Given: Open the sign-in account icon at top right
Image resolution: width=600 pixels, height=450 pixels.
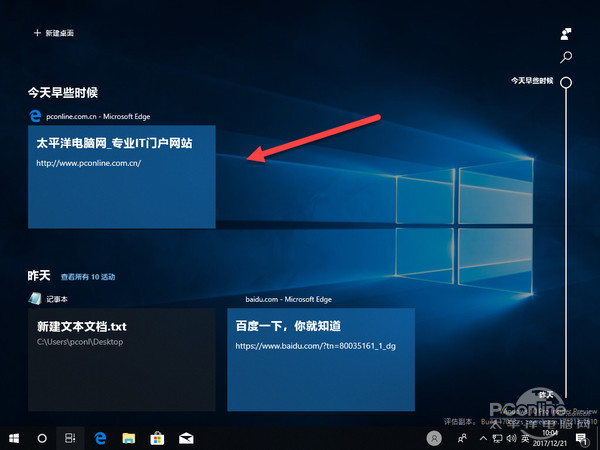Looking at the screenshot, I should click(566, 34).
